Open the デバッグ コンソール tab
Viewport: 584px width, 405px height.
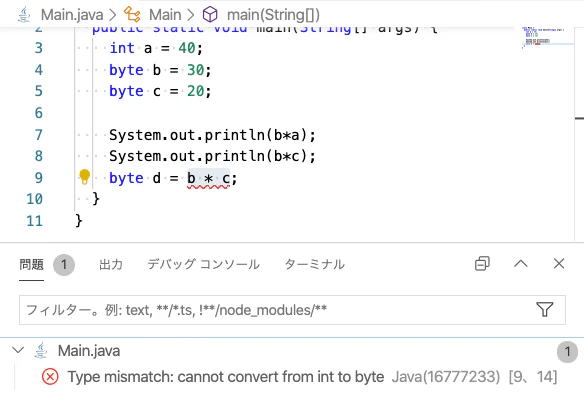(203, 264)
